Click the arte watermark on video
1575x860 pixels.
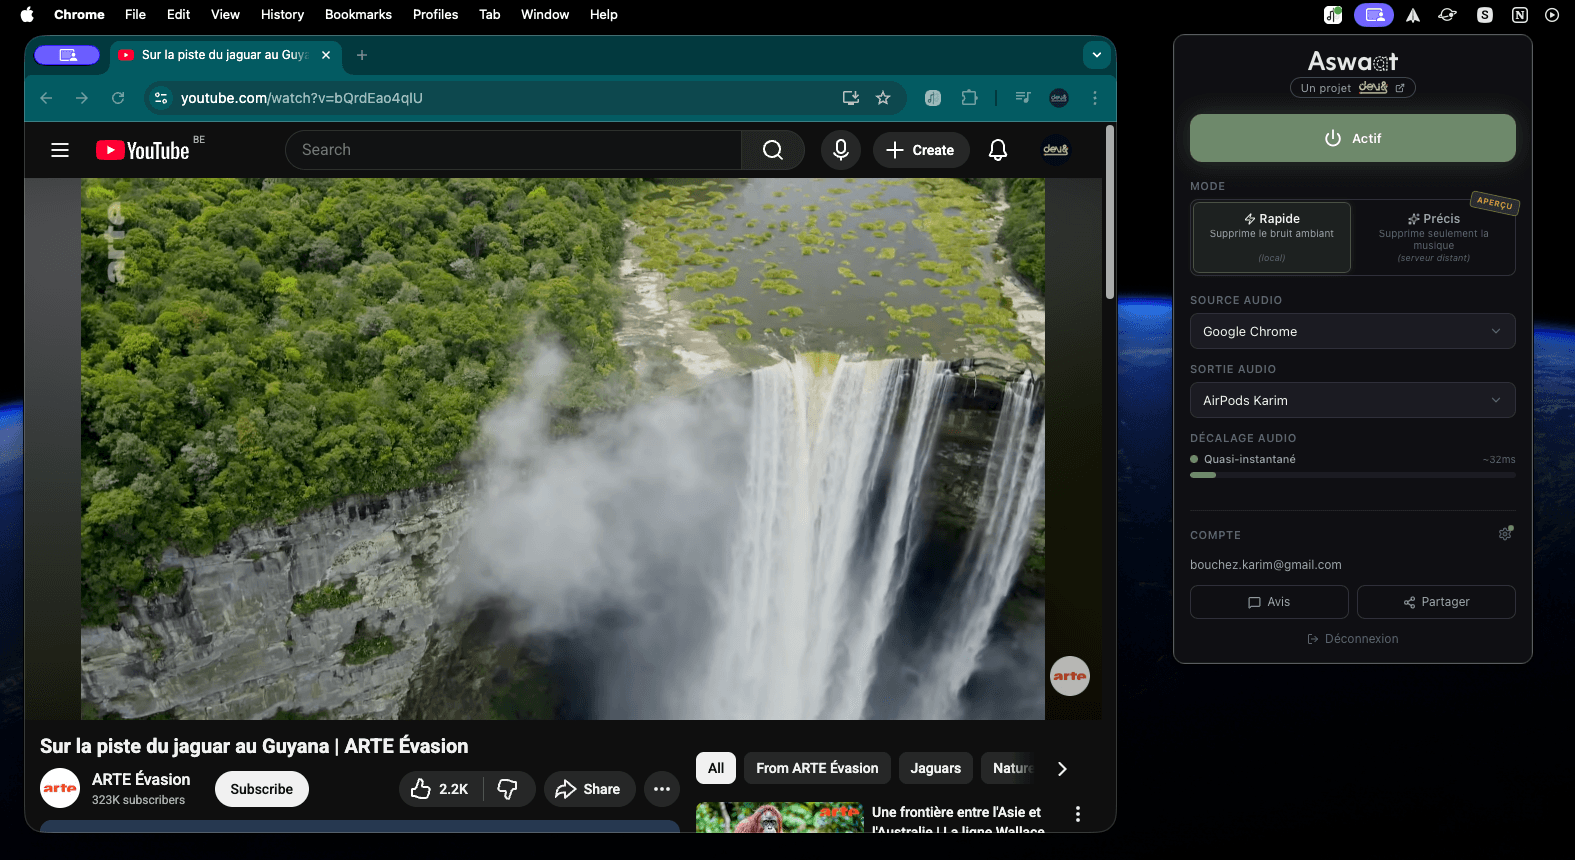[x=1069, y=676]
